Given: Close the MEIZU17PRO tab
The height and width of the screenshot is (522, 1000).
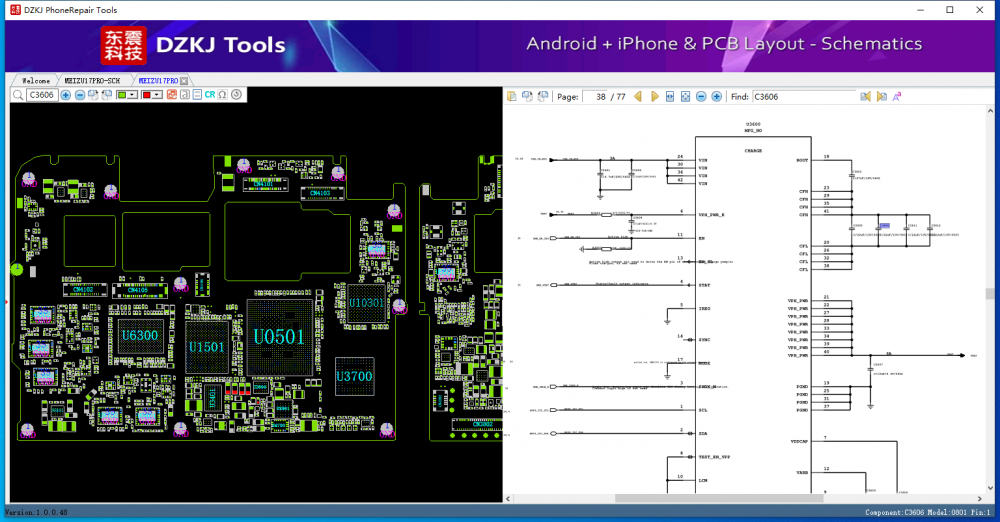Looking at the screenshot, I should point(184,80).
